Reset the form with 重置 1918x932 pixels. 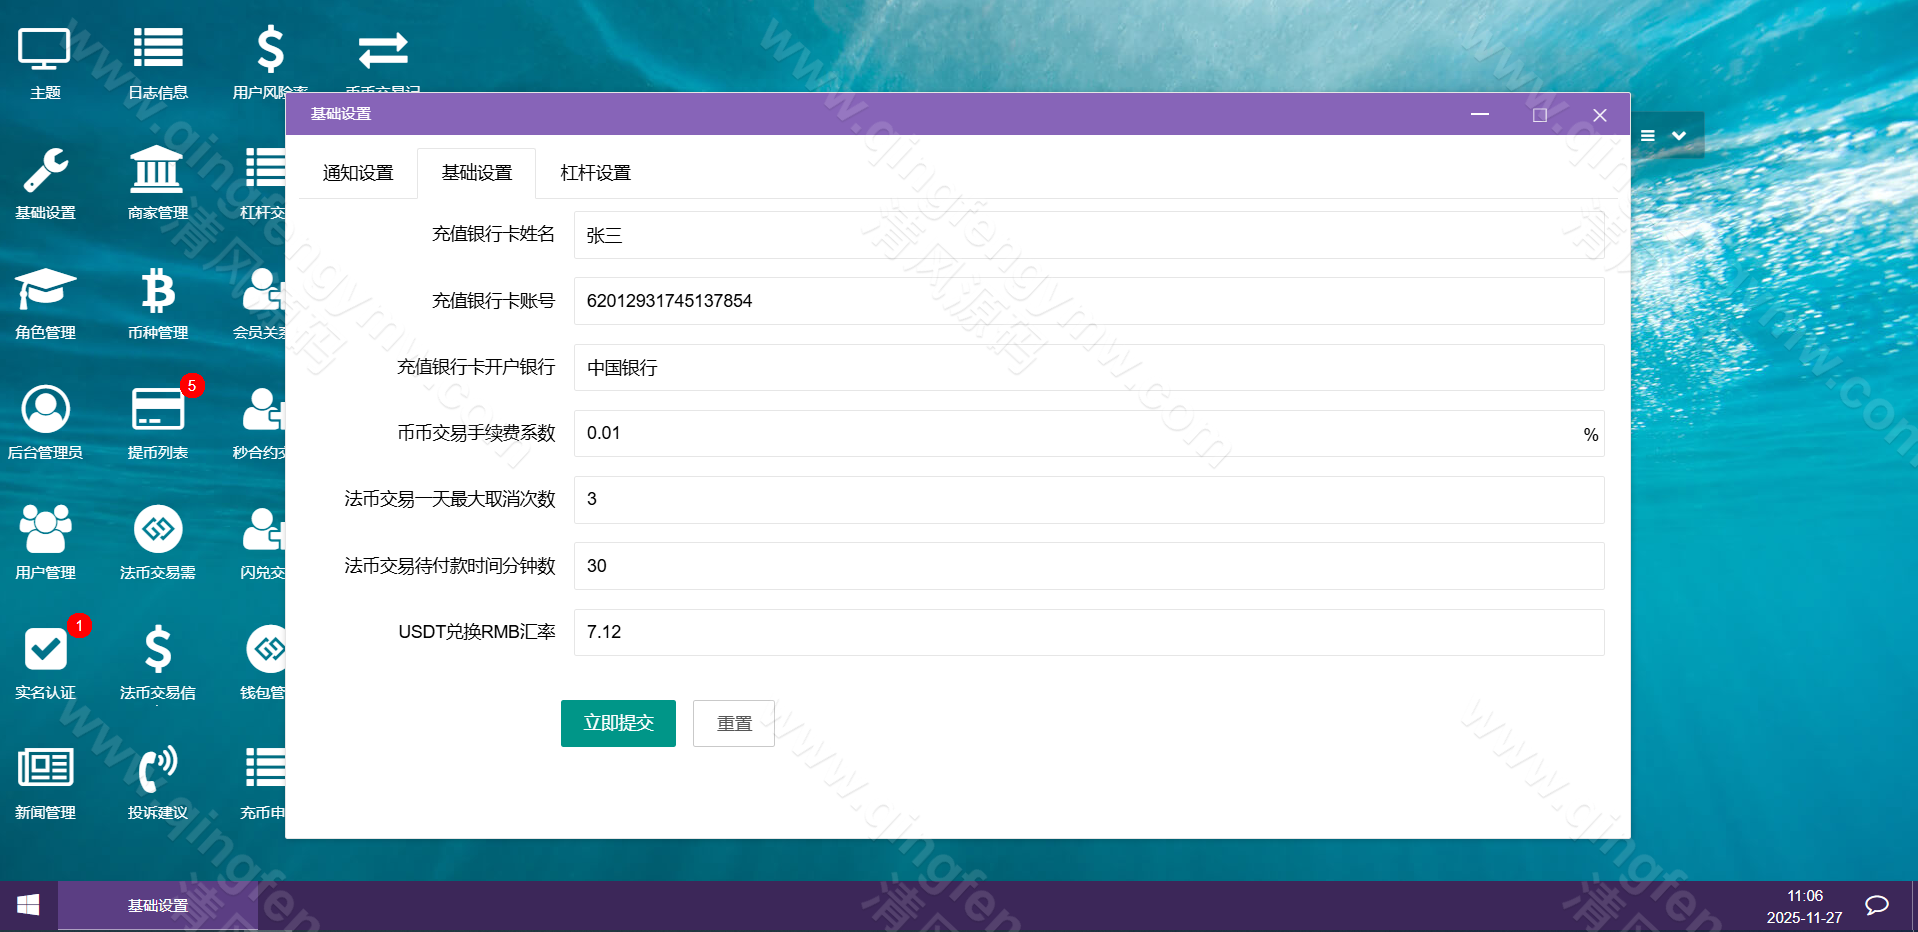point(733,723)
